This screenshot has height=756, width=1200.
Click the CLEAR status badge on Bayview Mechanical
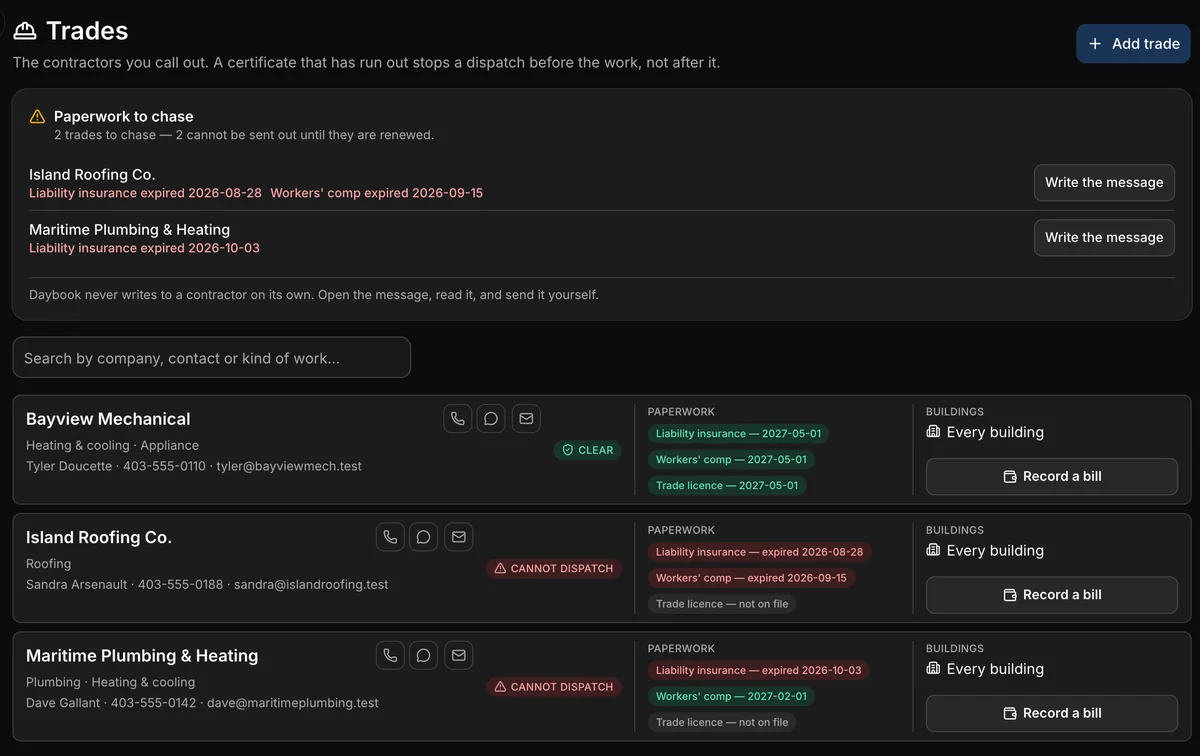[x=587, y=450]
